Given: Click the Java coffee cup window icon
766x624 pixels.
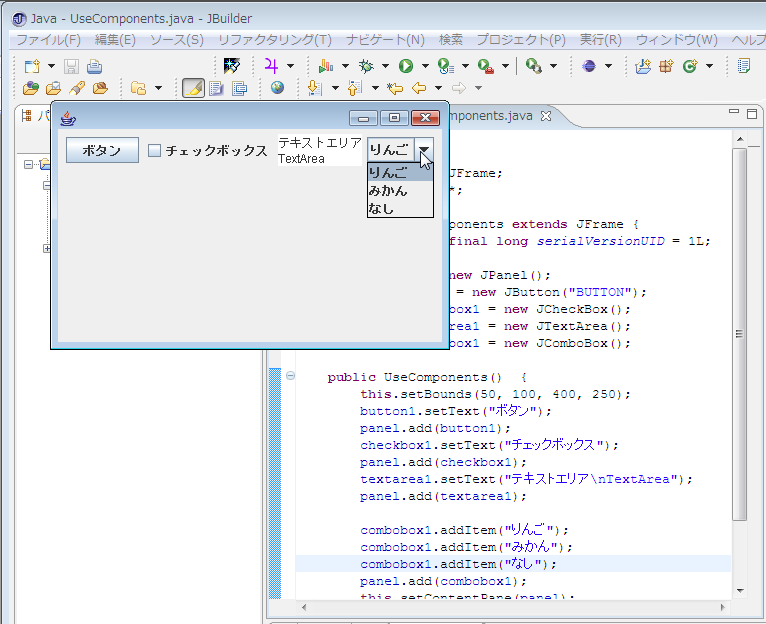Looking at the screenshot, I should (67, 117).
